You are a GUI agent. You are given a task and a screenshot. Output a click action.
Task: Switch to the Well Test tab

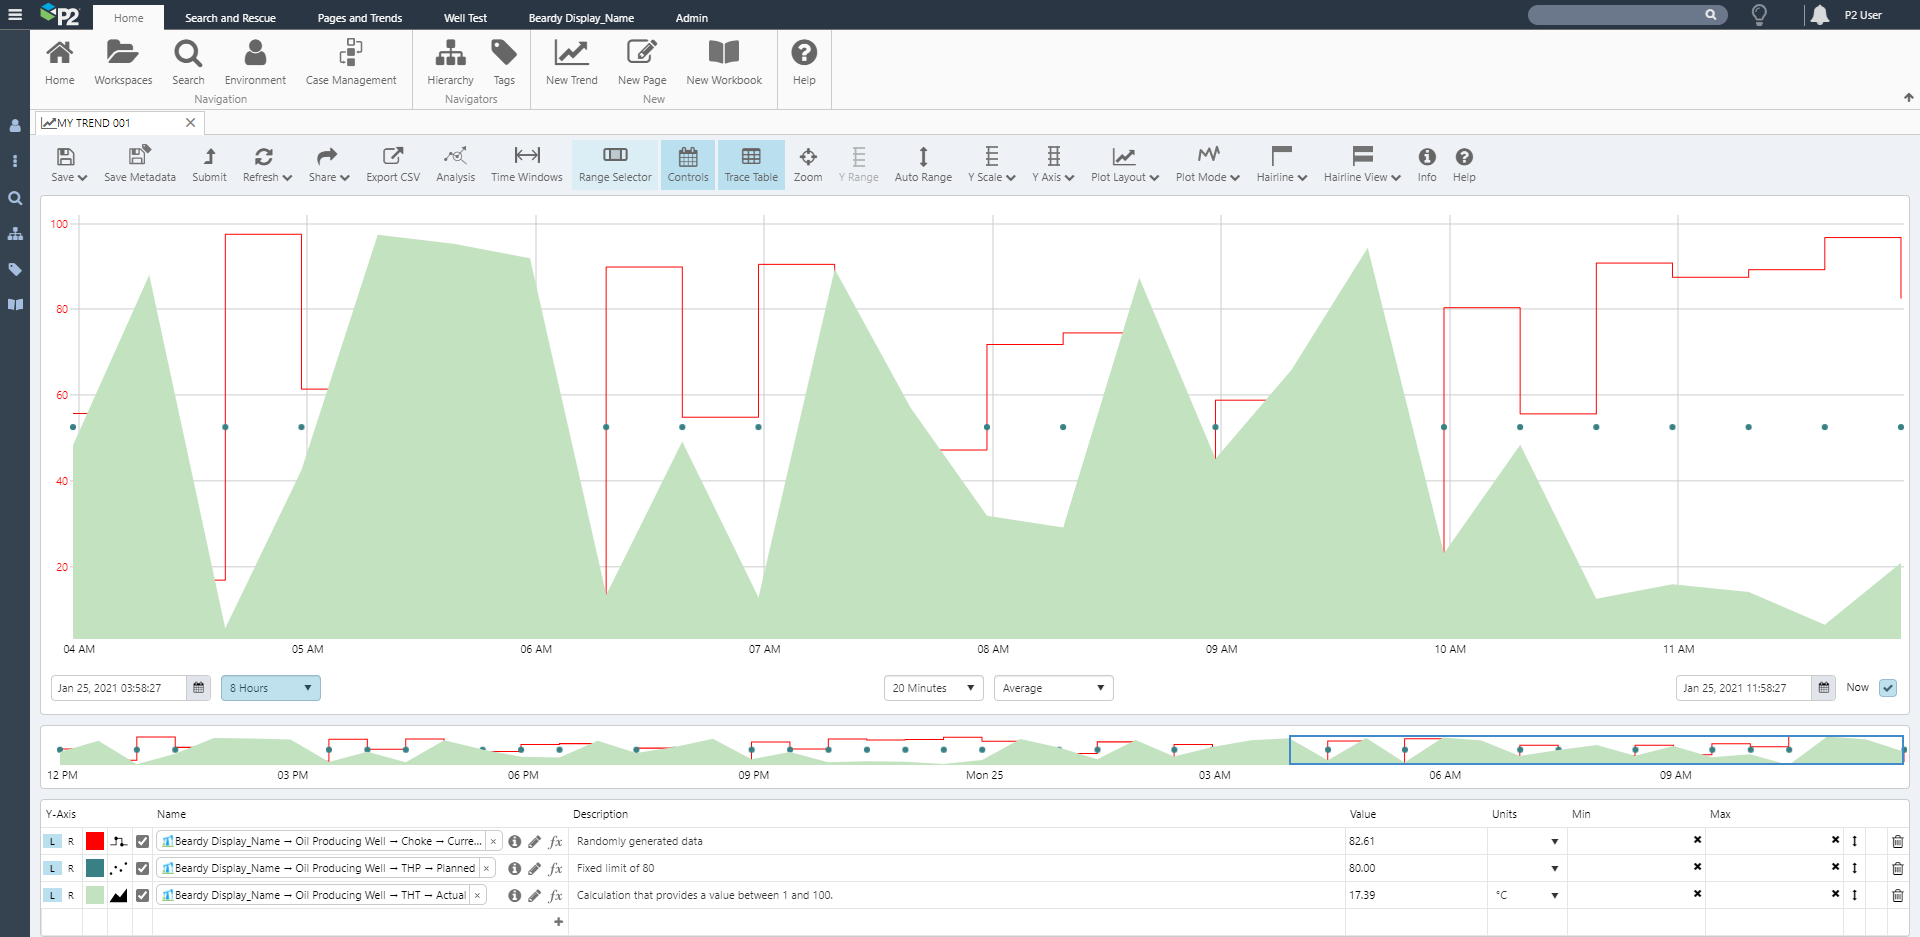point(465,18)
